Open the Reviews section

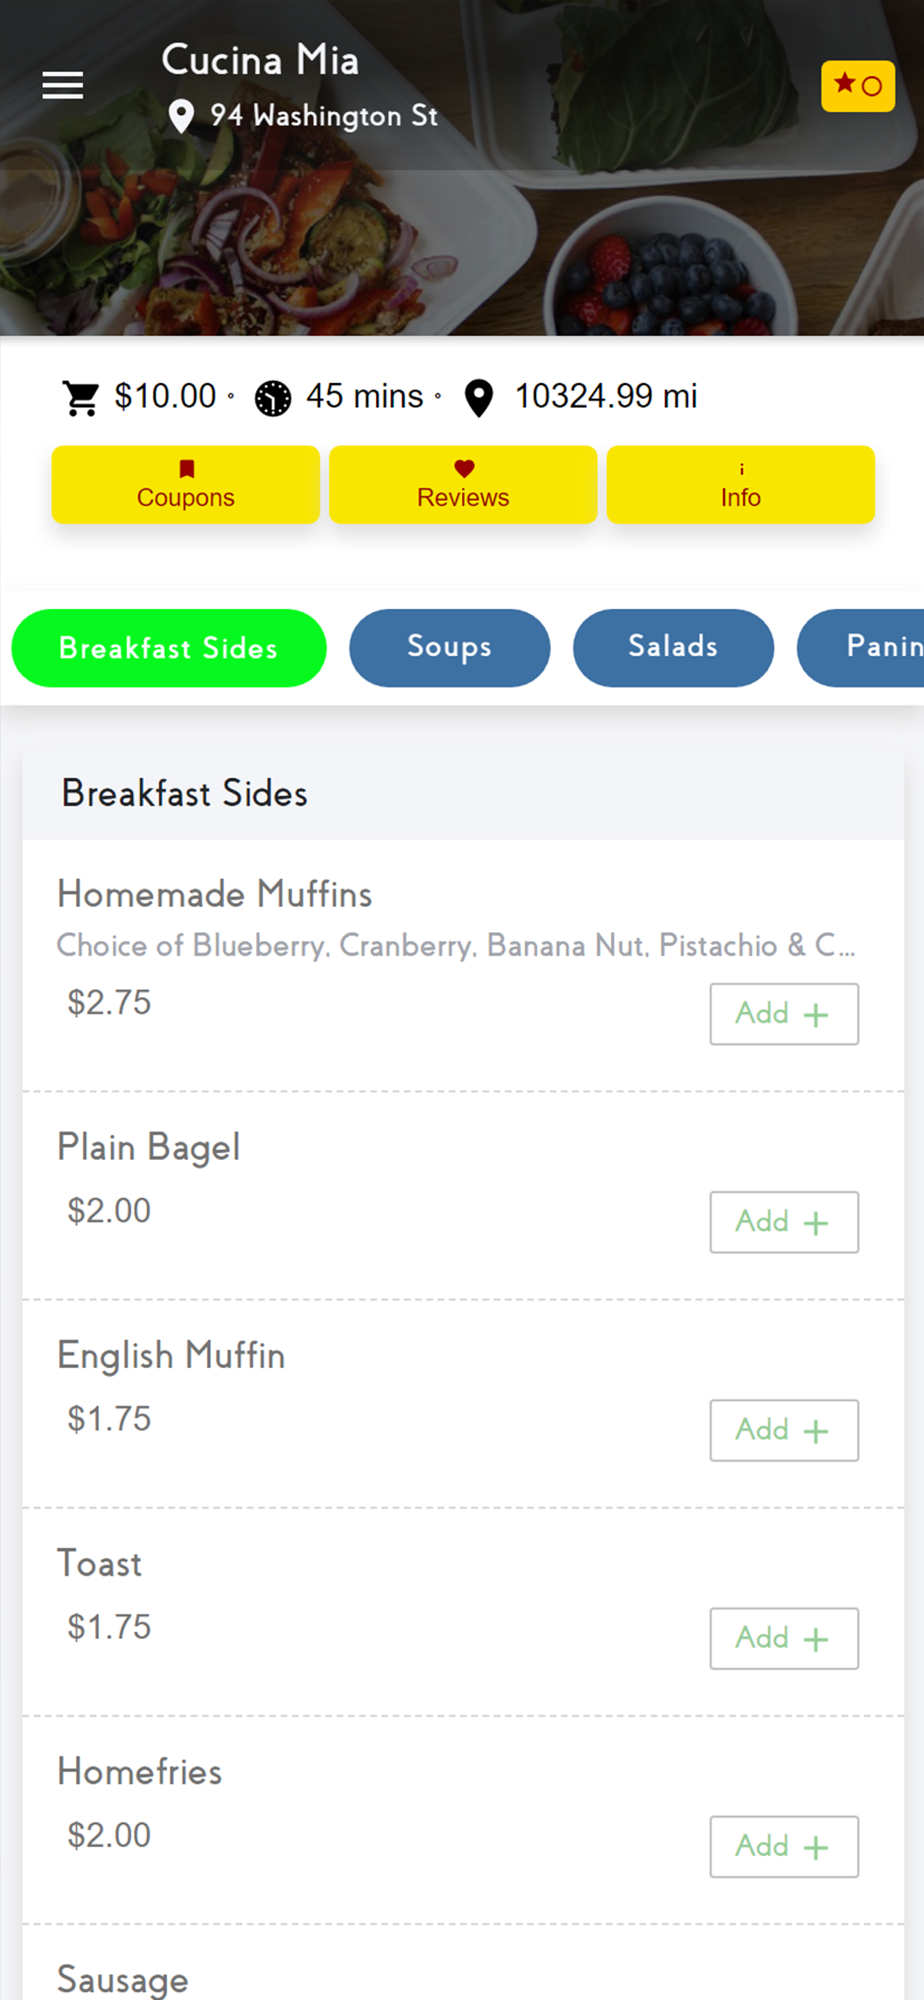[x=463, y=485]
